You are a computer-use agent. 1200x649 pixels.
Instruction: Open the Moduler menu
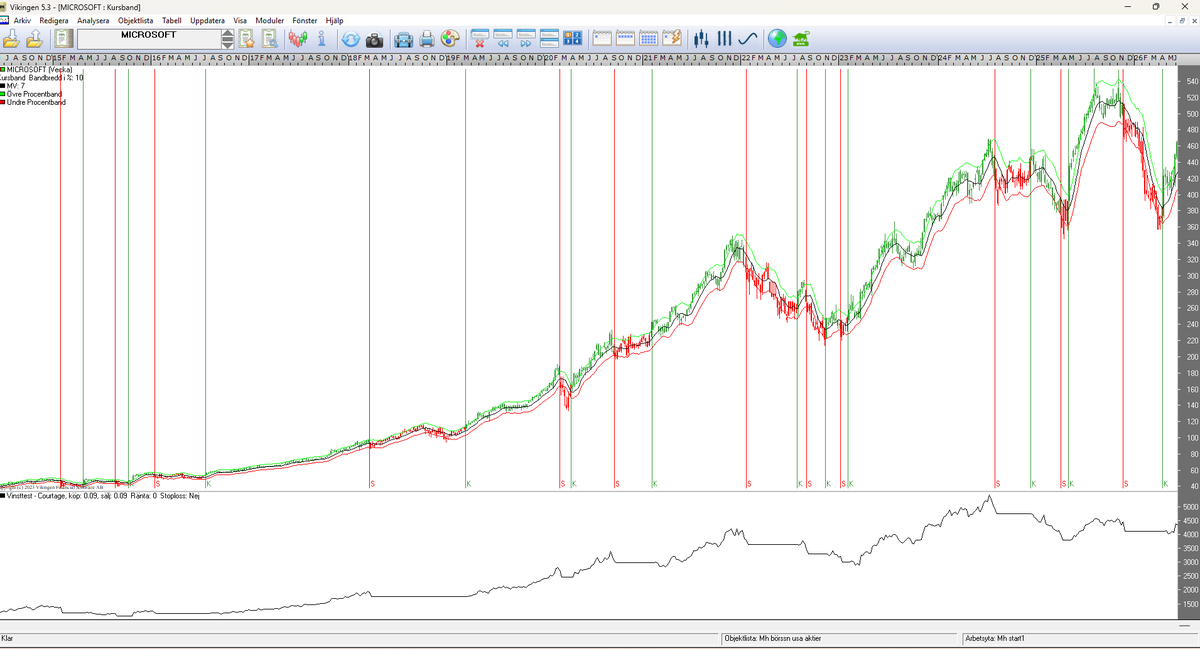270,20
